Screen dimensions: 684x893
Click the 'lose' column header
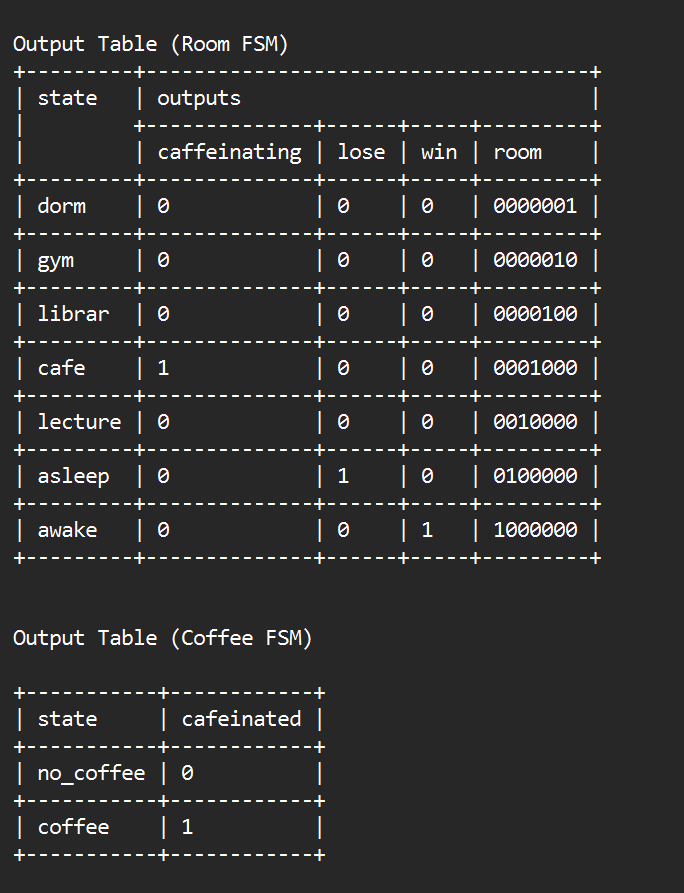361,152
